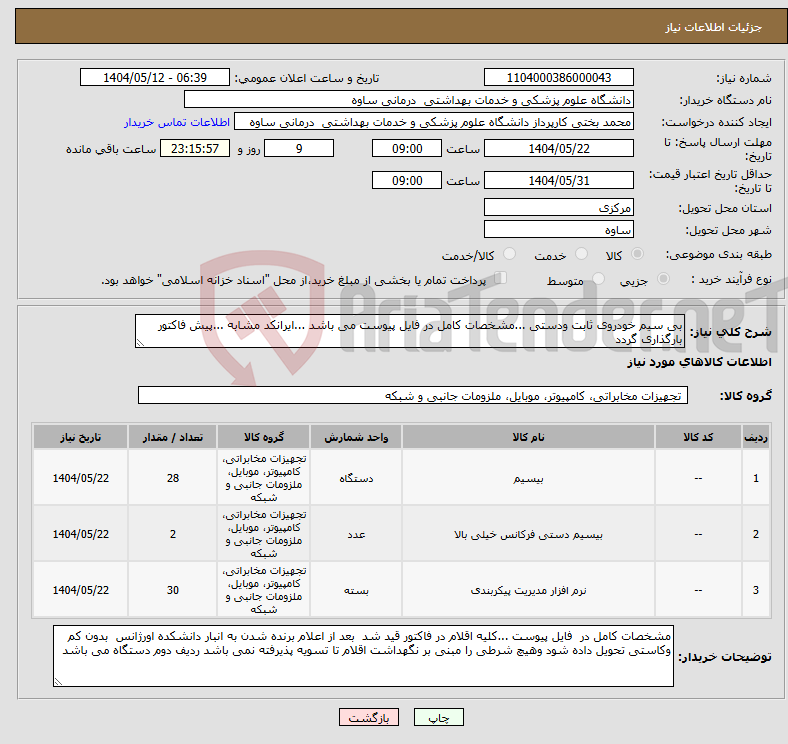Click the تاریخ نیاز column header
This screenshot has height=744, width=788.
(x=80, y=437)
